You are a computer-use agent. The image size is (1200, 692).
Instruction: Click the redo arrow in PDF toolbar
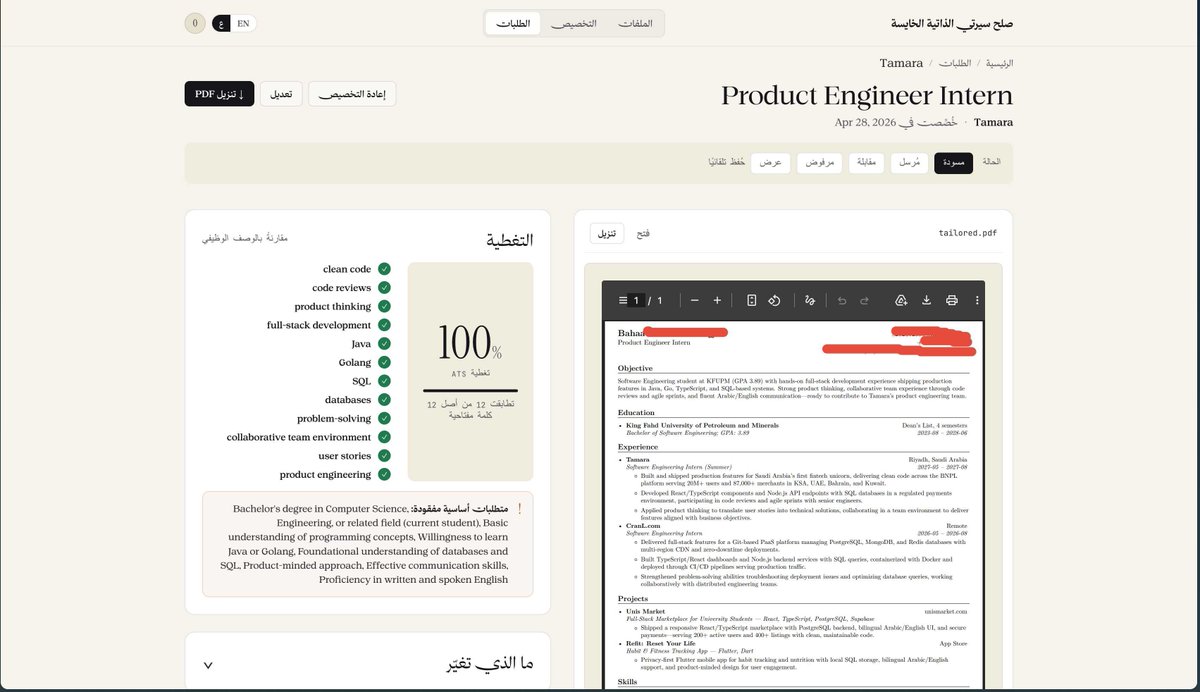coord(866,300)
